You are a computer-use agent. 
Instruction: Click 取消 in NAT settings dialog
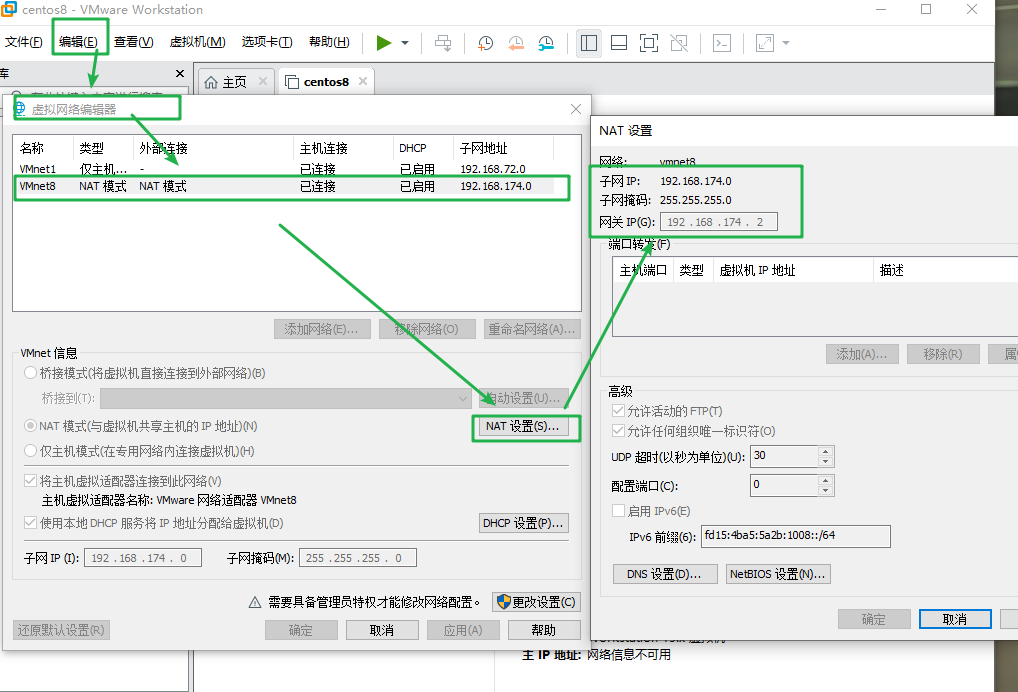tap(955, 619)
